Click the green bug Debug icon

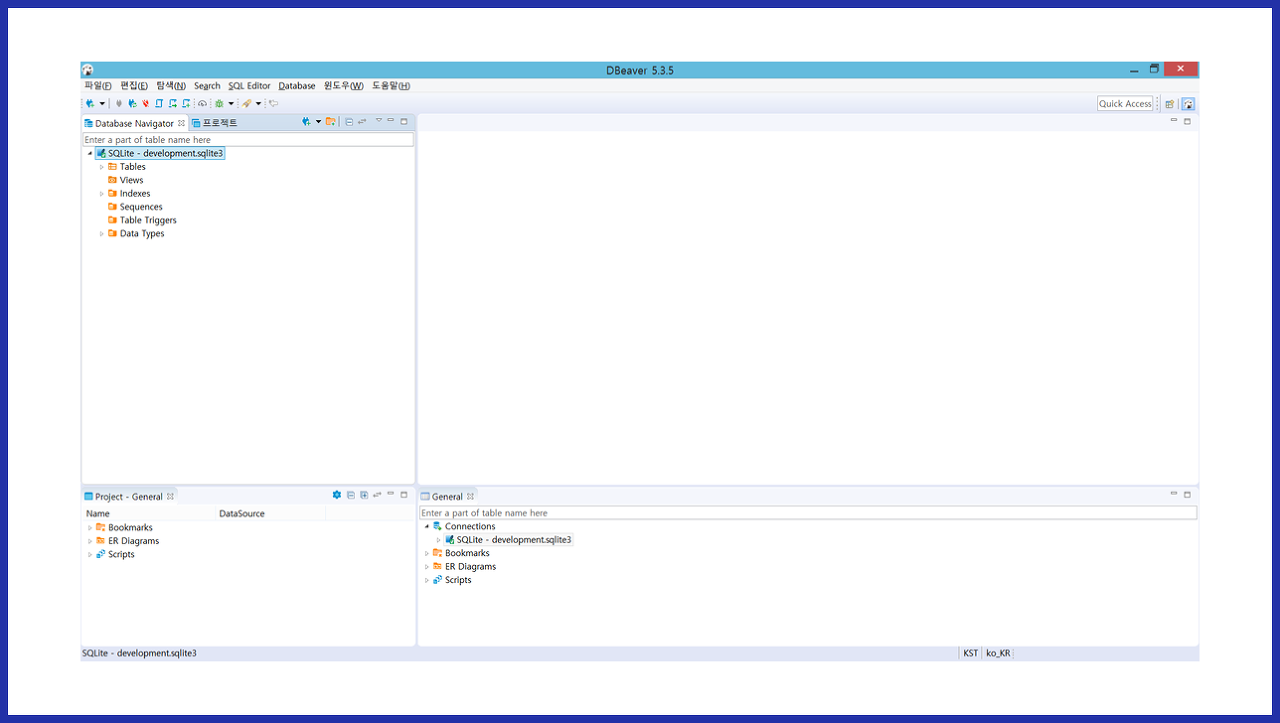click(219, 103)
